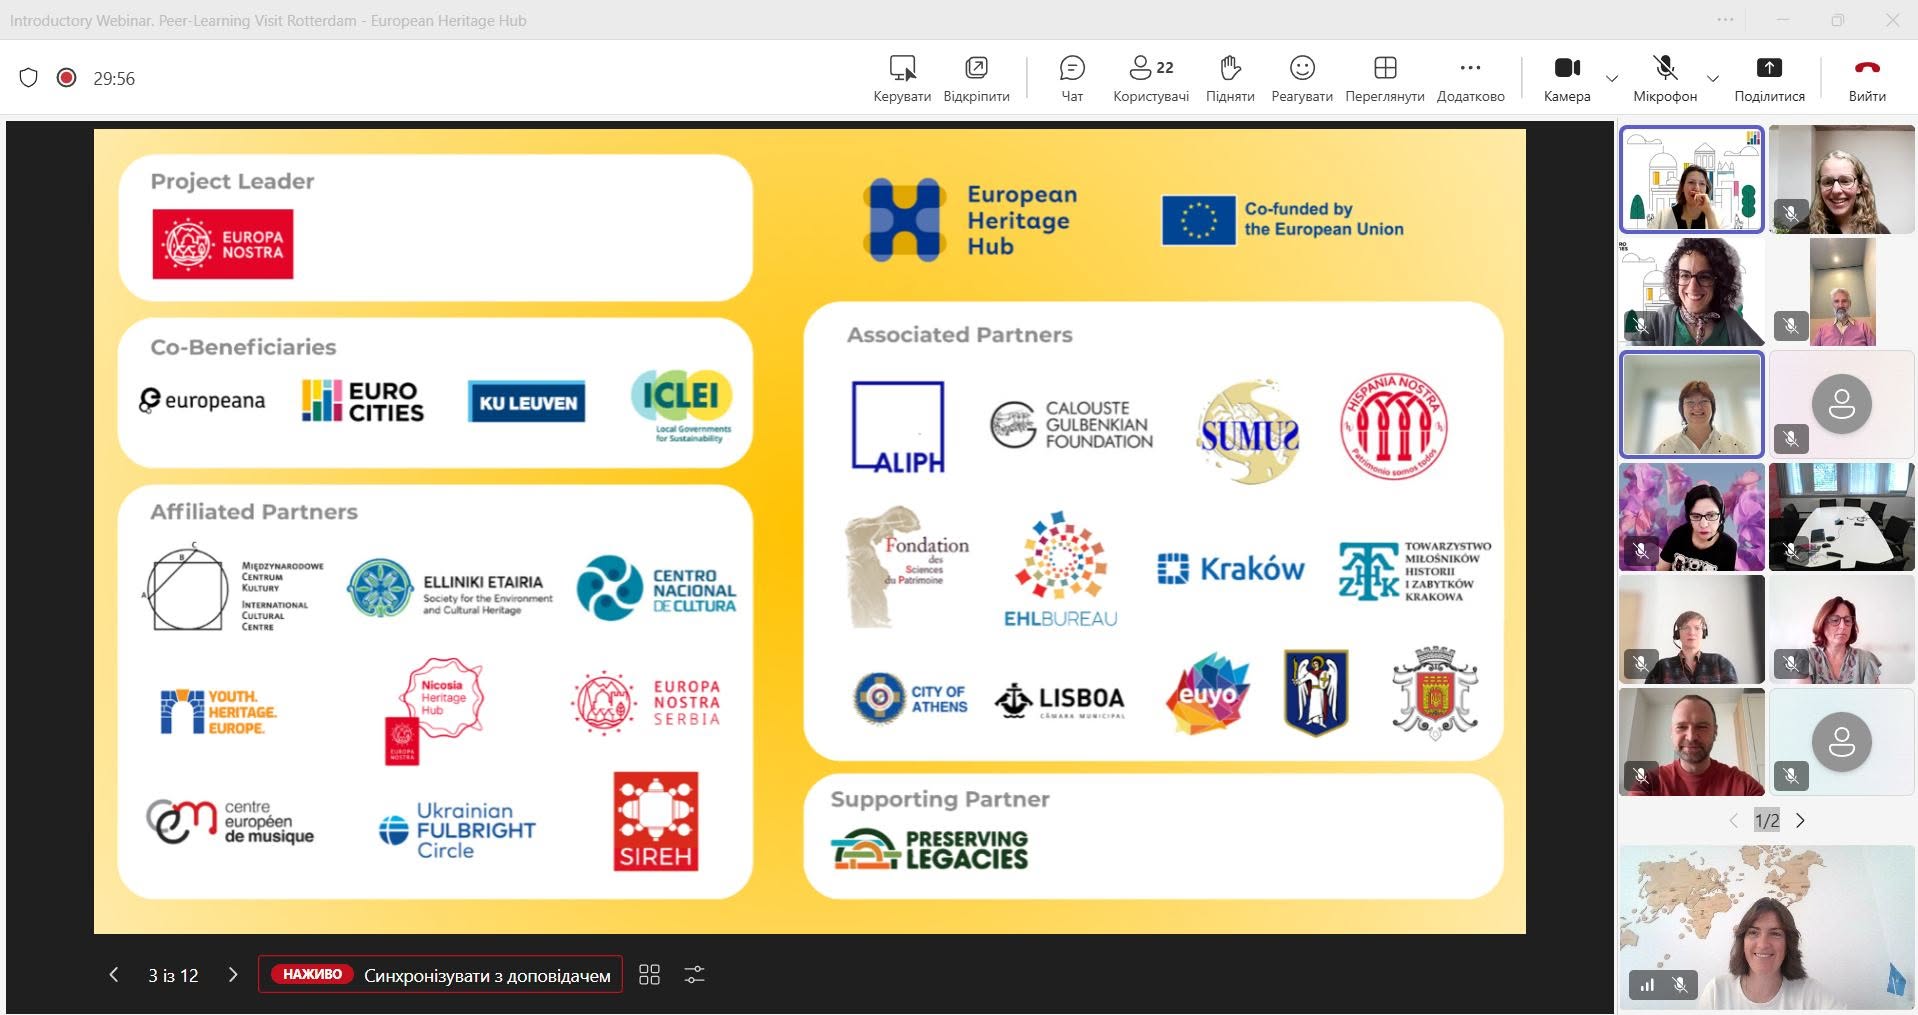
Task: Open the Додатково more actions menu
Action: pos(1470,79)
